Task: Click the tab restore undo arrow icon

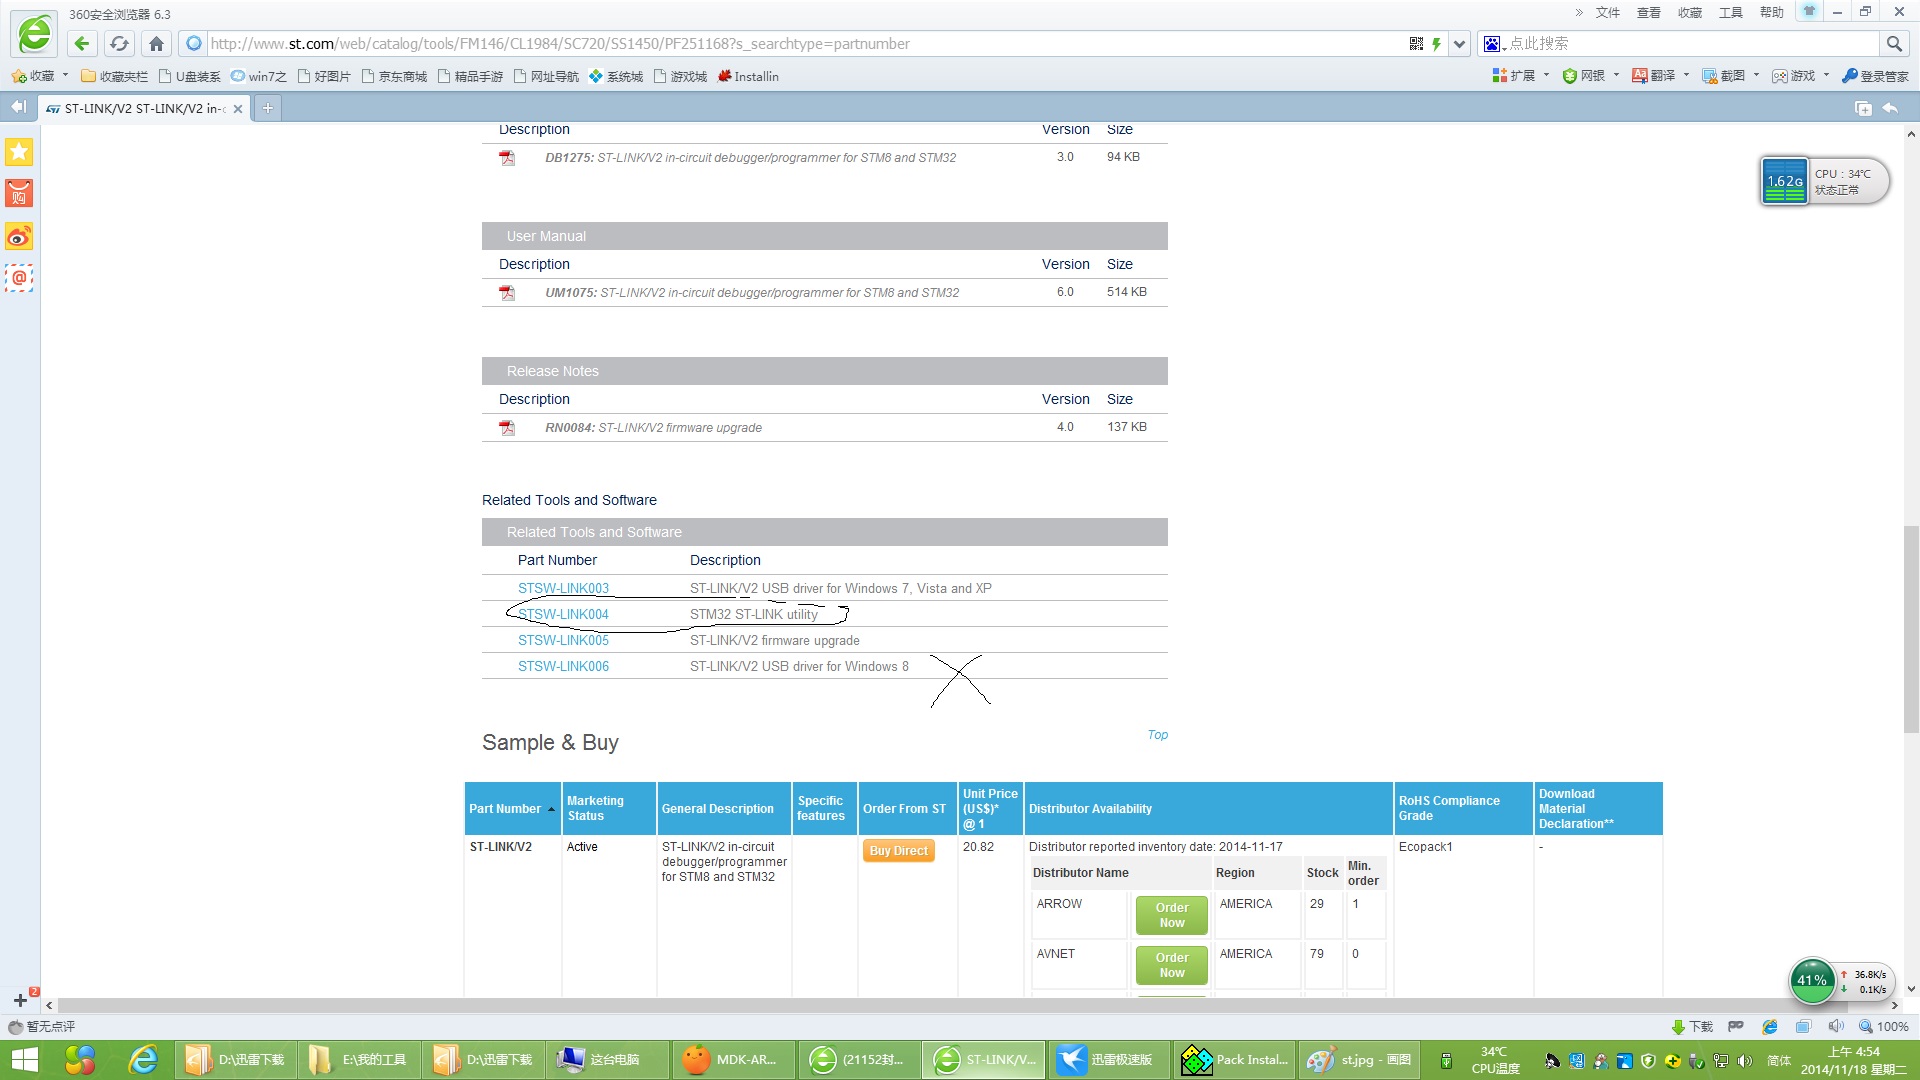Action: tap(1890, 108)
